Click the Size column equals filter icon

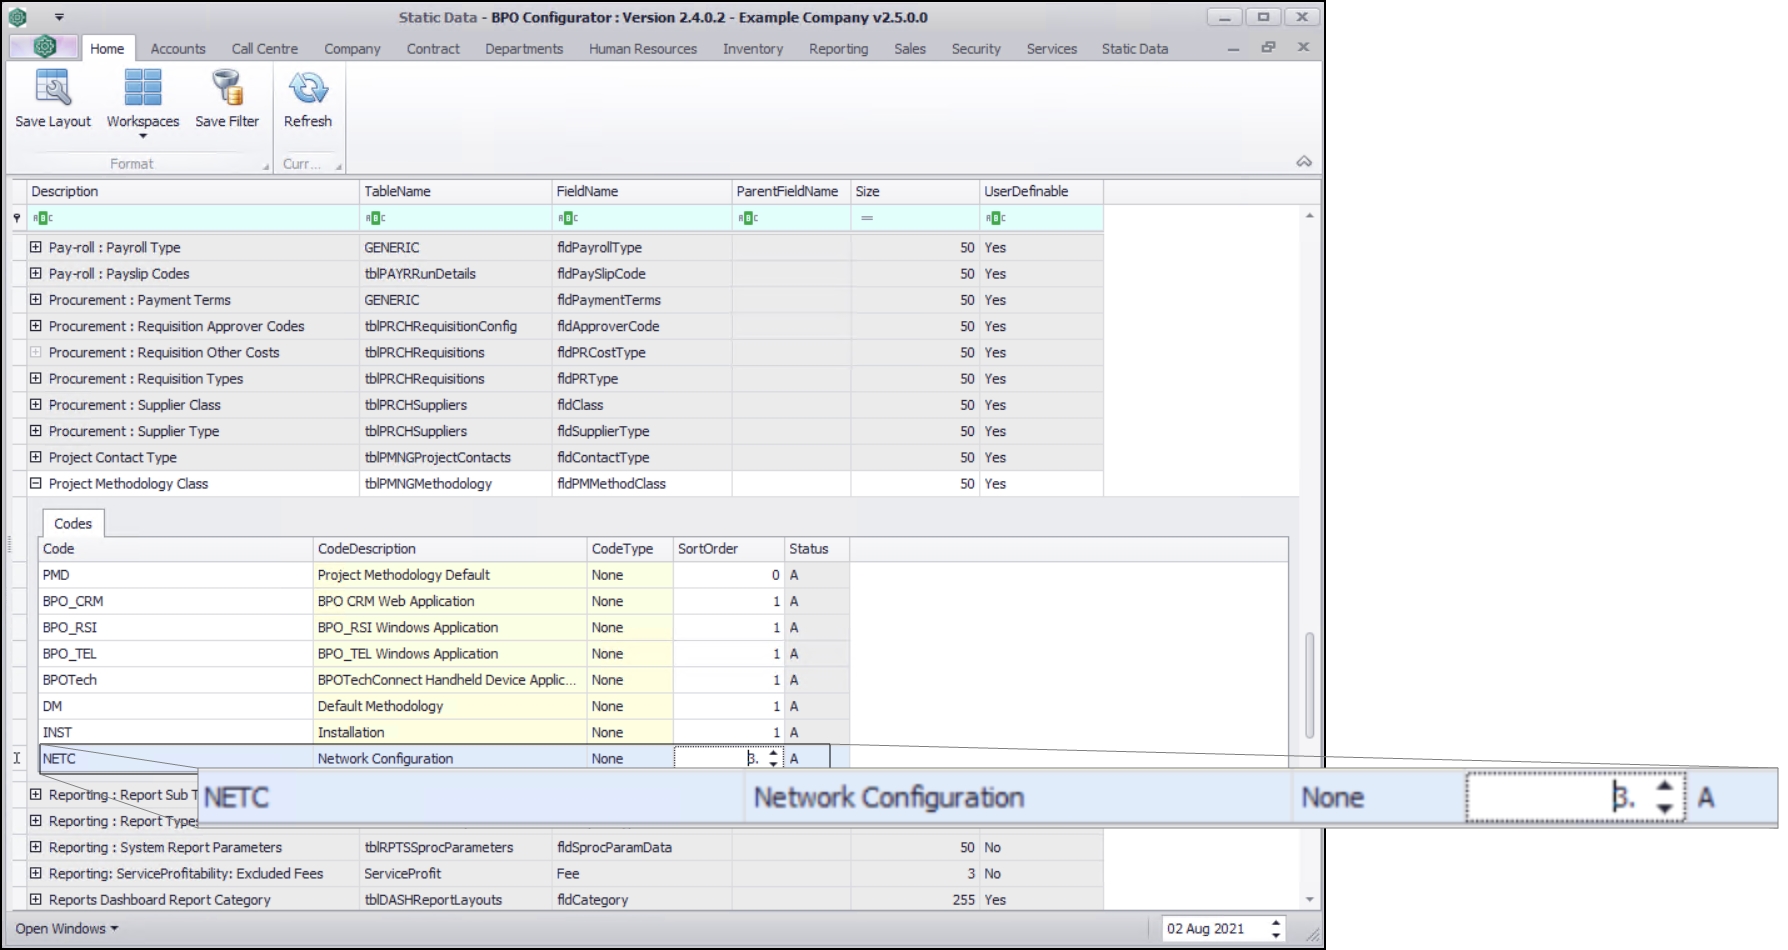(866, 218)
